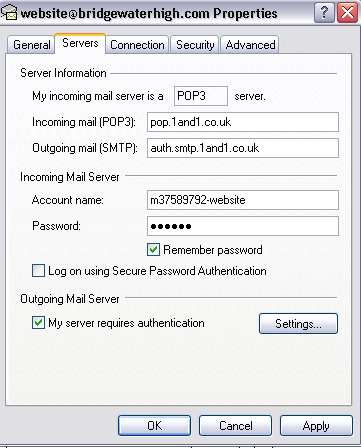Image resolution: width=361 pixels, height=448 pixels.
Task: Select the Advanced tab
Action: (250, 45)
